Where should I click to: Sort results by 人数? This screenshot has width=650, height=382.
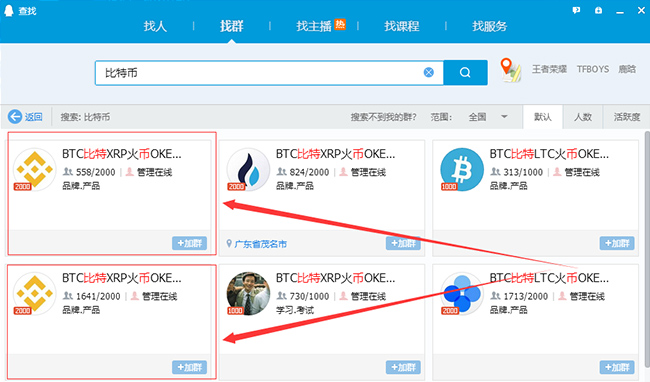(583, 117)
